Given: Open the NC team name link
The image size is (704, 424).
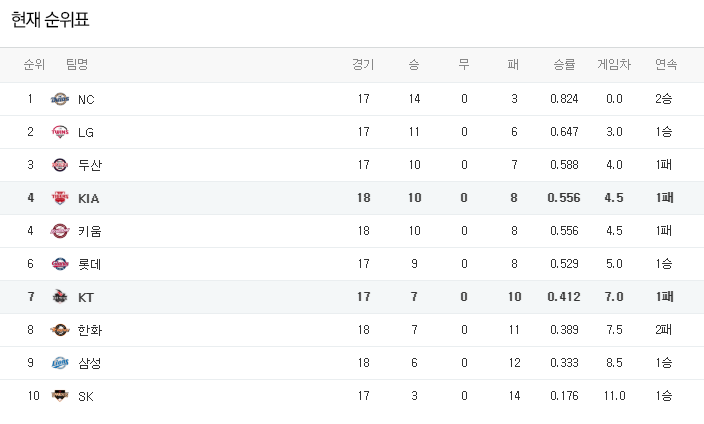Looking at the screenshot, I should tap(86, 100).
